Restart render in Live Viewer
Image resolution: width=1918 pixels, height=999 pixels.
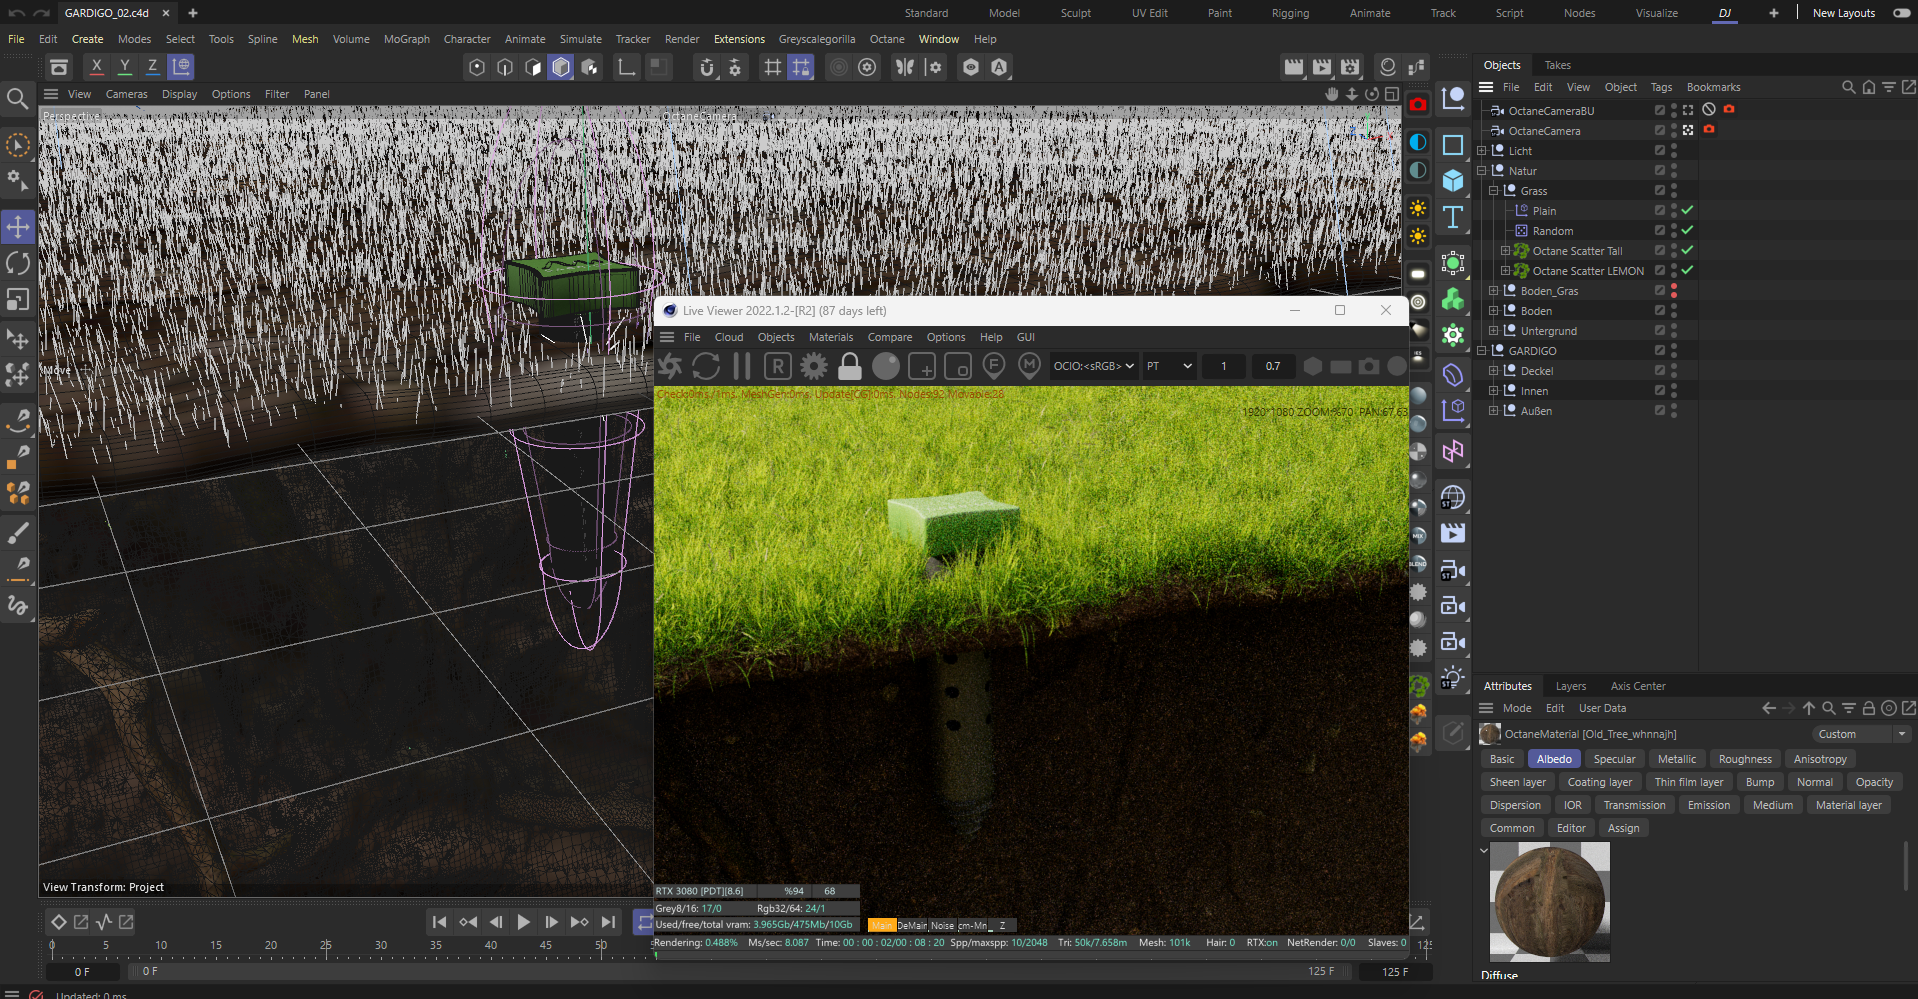tap(706, 366)
